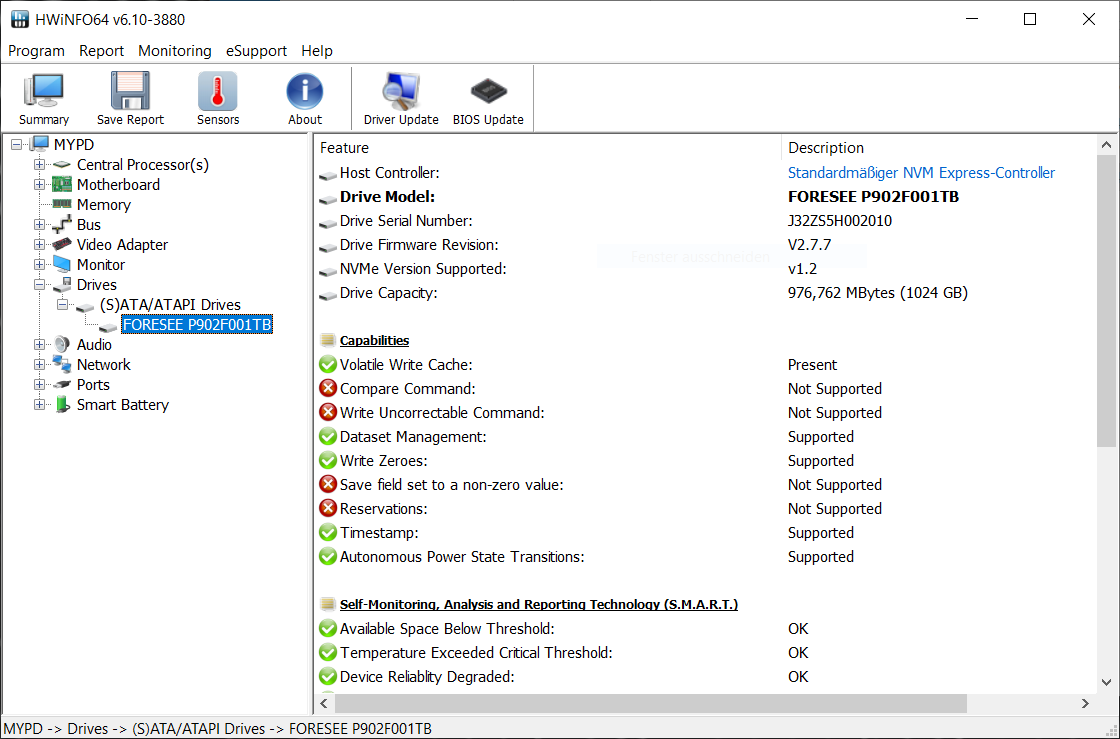1120x739 pixels.
Task: Click the red X icon beside Compare Command
Action: click(328, 388)
